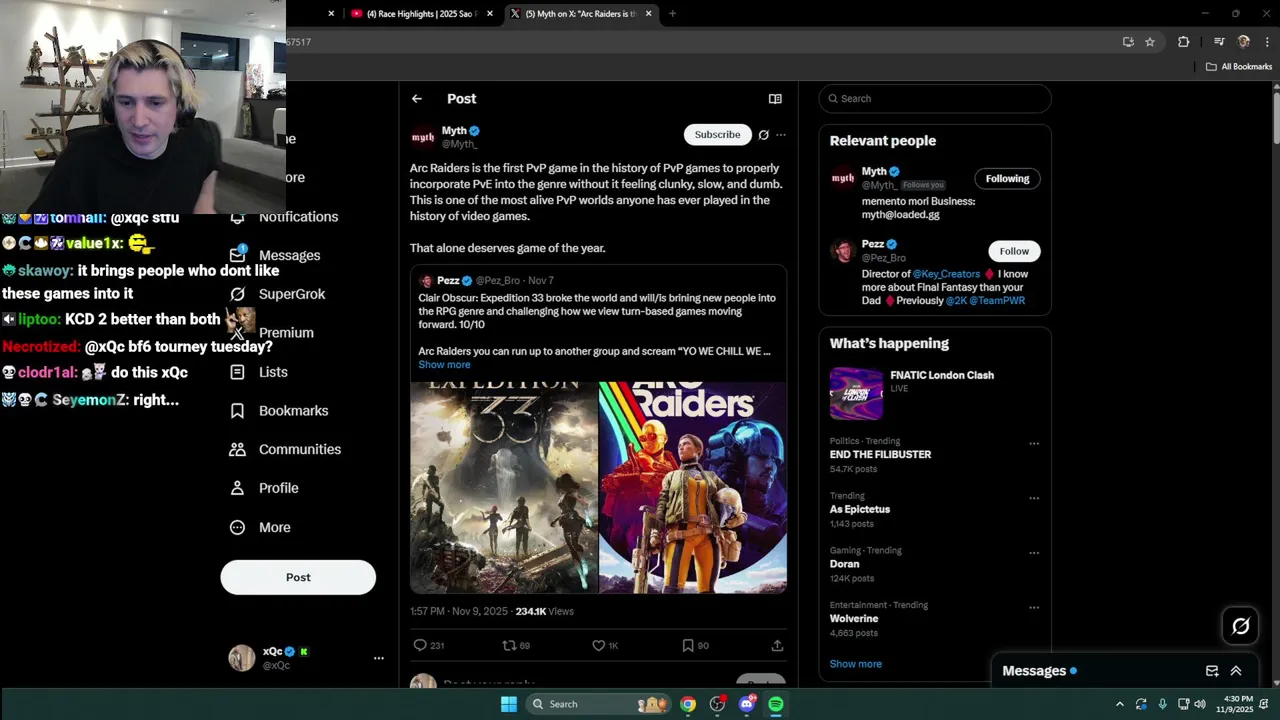
Task: Open the All Bookmarks folder
Action: click(x=1238, y=67)
